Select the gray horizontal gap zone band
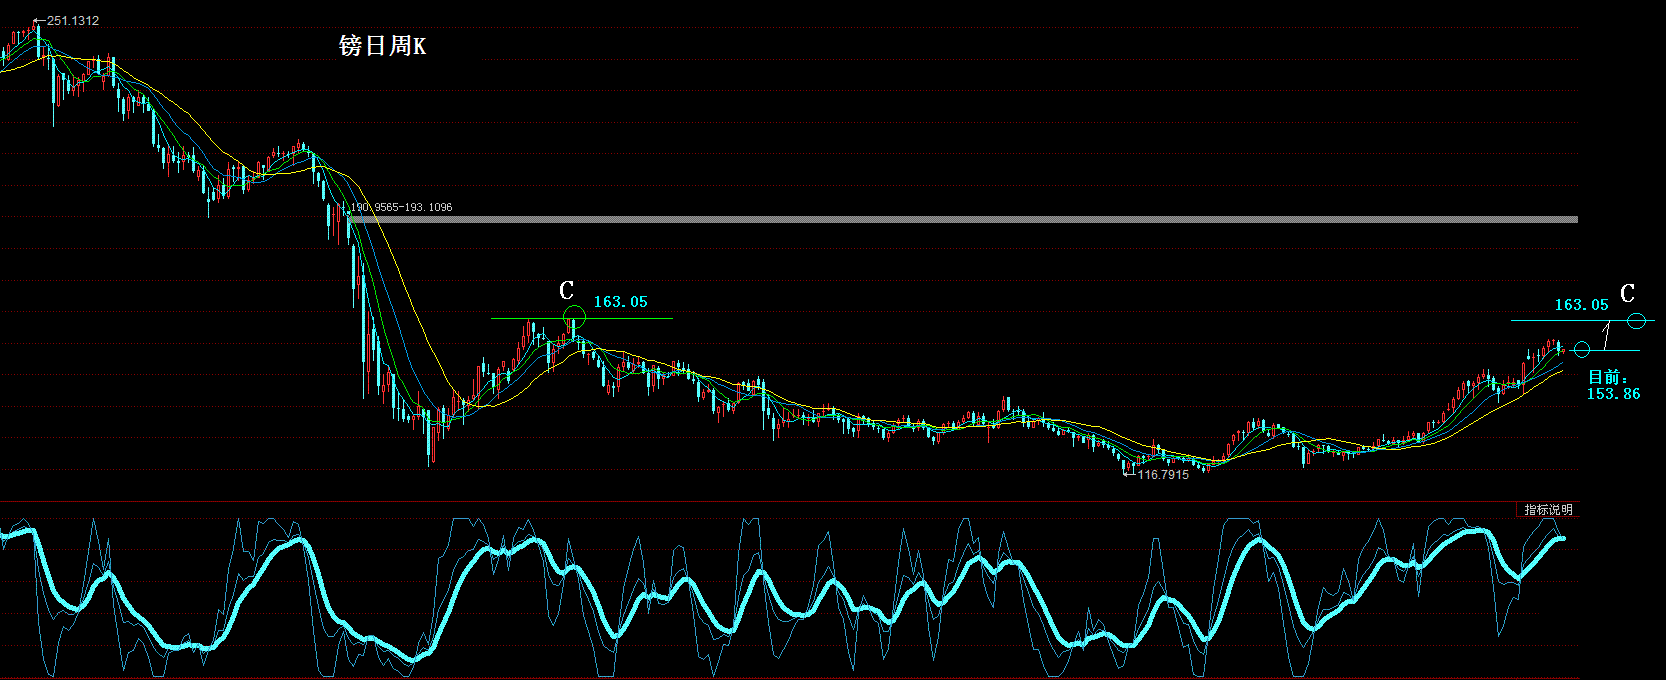The image size is (1666, 680). (963, 219)
